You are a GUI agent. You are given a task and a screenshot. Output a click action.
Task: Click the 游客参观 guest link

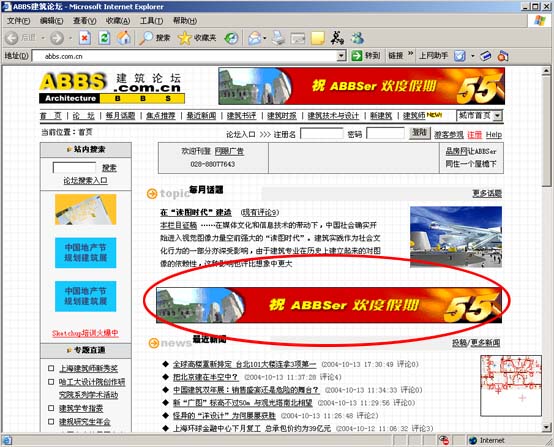(x=448, y=135)
